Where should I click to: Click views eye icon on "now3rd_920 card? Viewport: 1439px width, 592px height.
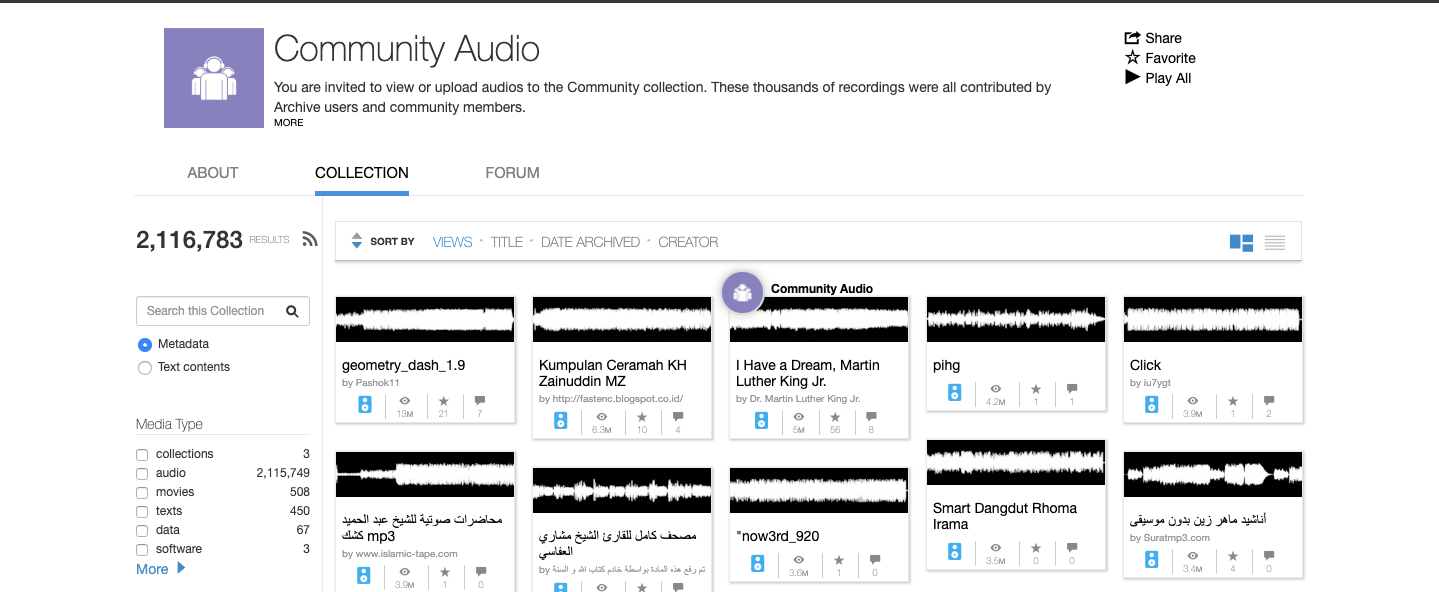tap(798, 559)
